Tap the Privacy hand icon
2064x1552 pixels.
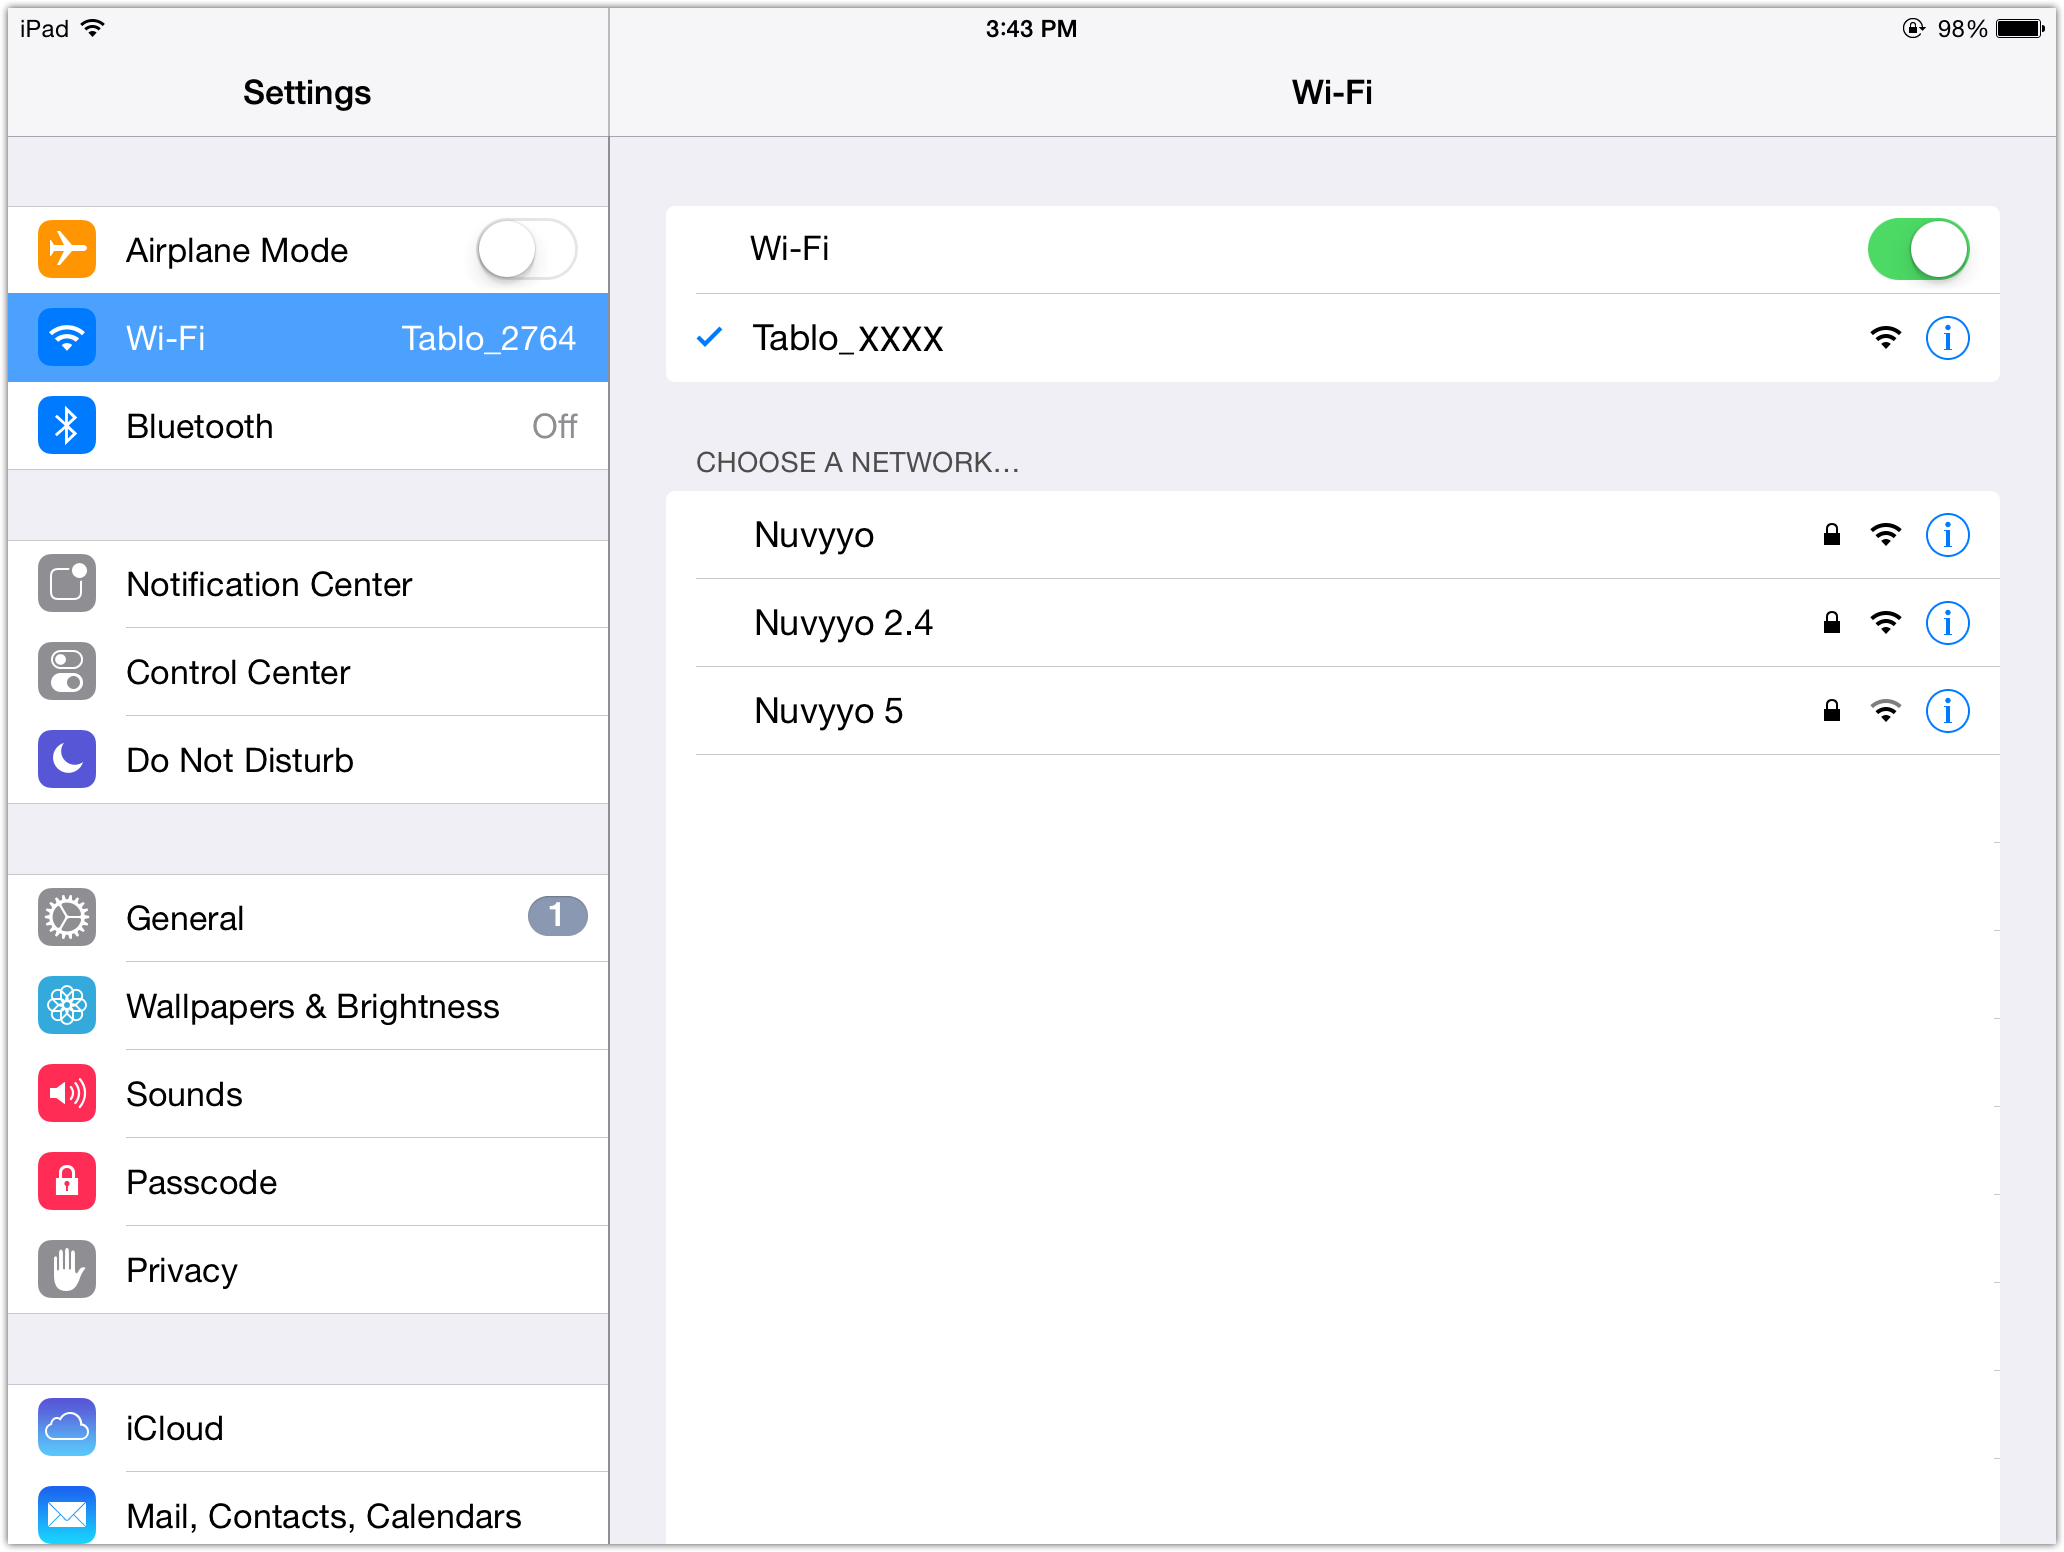click(x=67, y=1270)
